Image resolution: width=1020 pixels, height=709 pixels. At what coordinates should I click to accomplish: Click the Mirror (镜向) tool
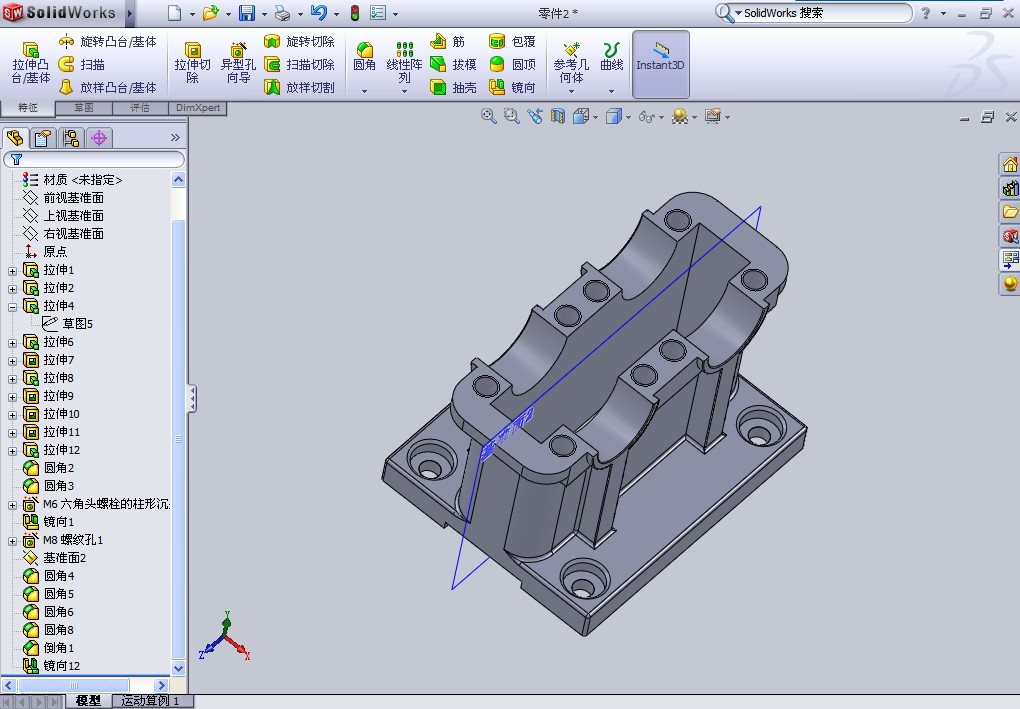pos(512,87)
